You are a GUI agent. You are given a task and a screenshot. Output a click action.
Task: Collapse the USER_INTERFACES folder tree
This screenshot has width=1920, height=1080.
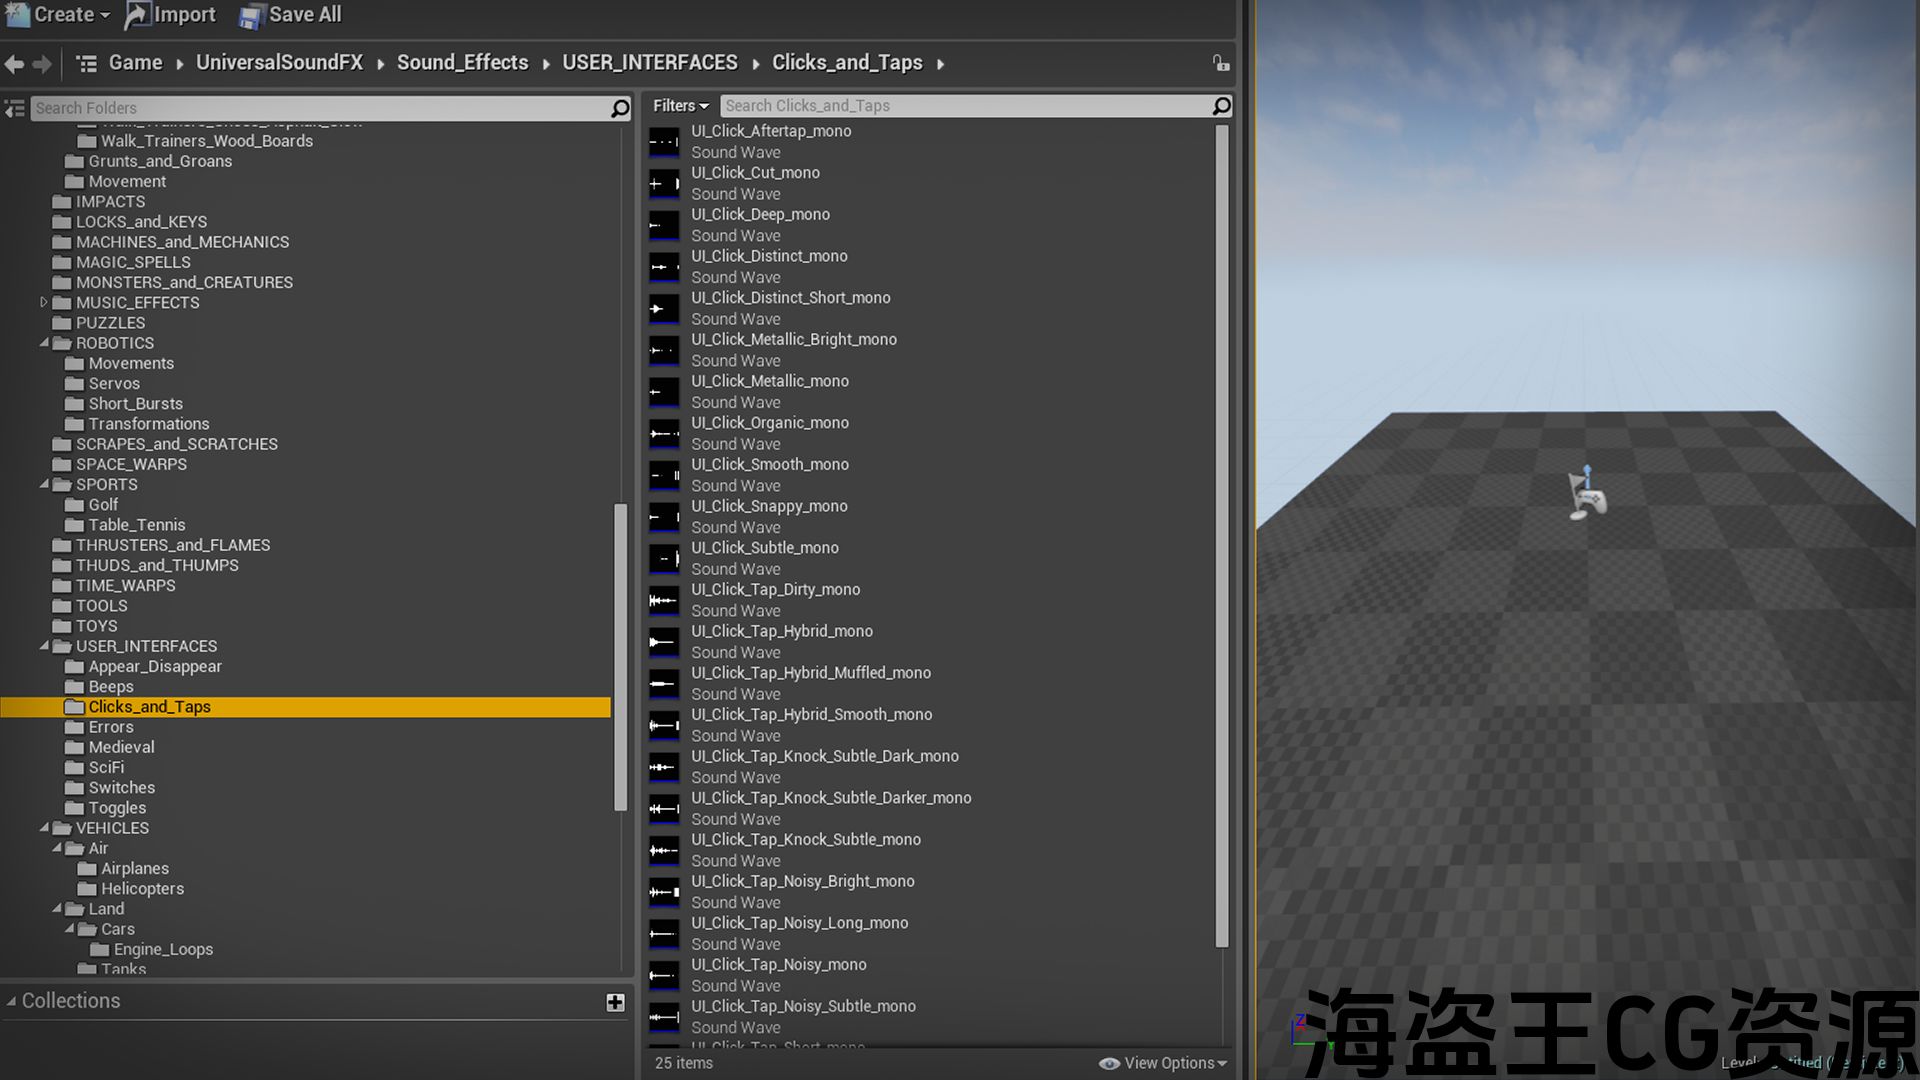(x=44, y=646)
